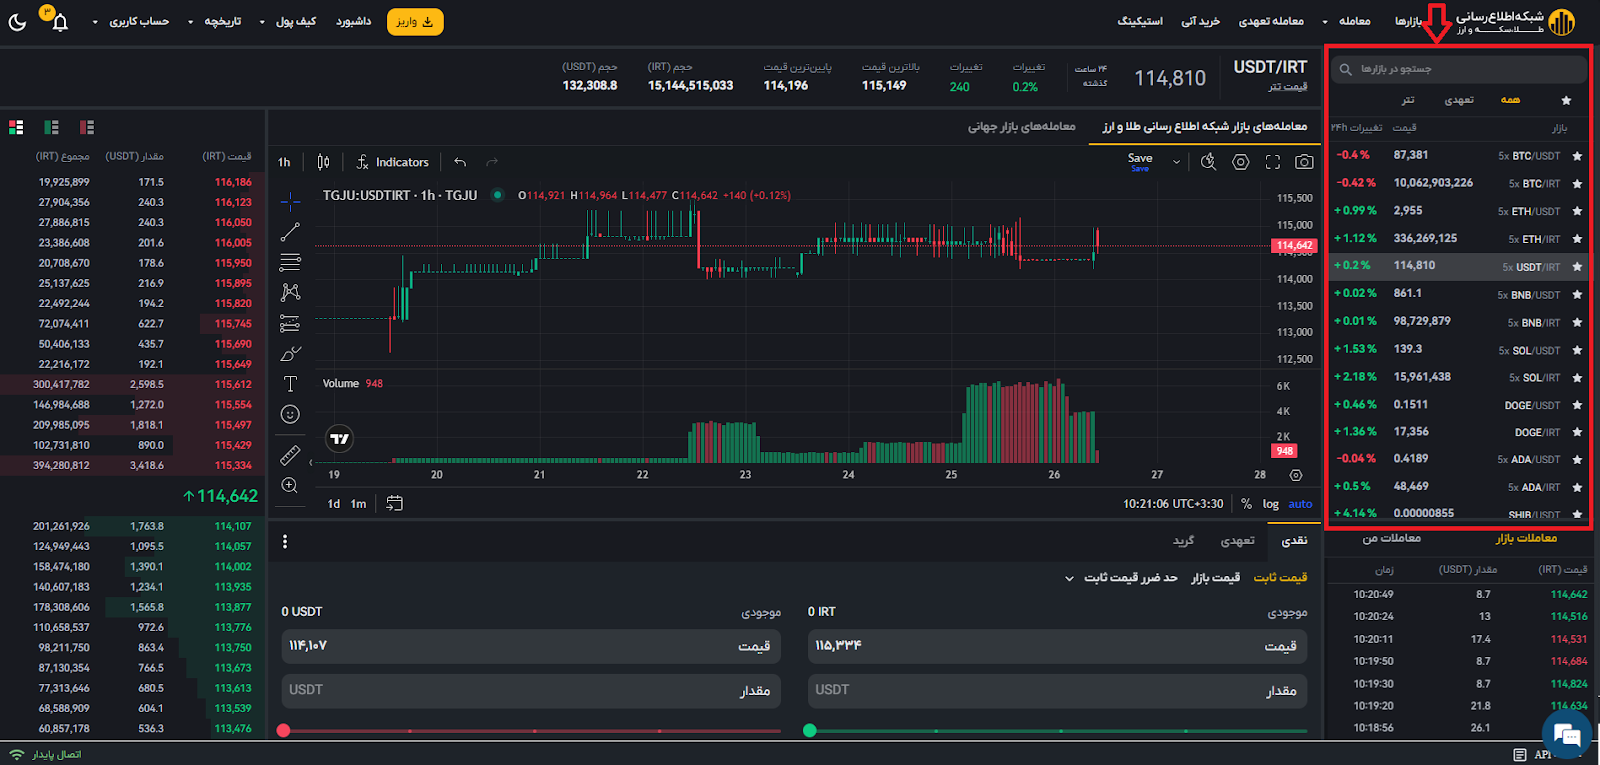Open the notifications bell

60,22
